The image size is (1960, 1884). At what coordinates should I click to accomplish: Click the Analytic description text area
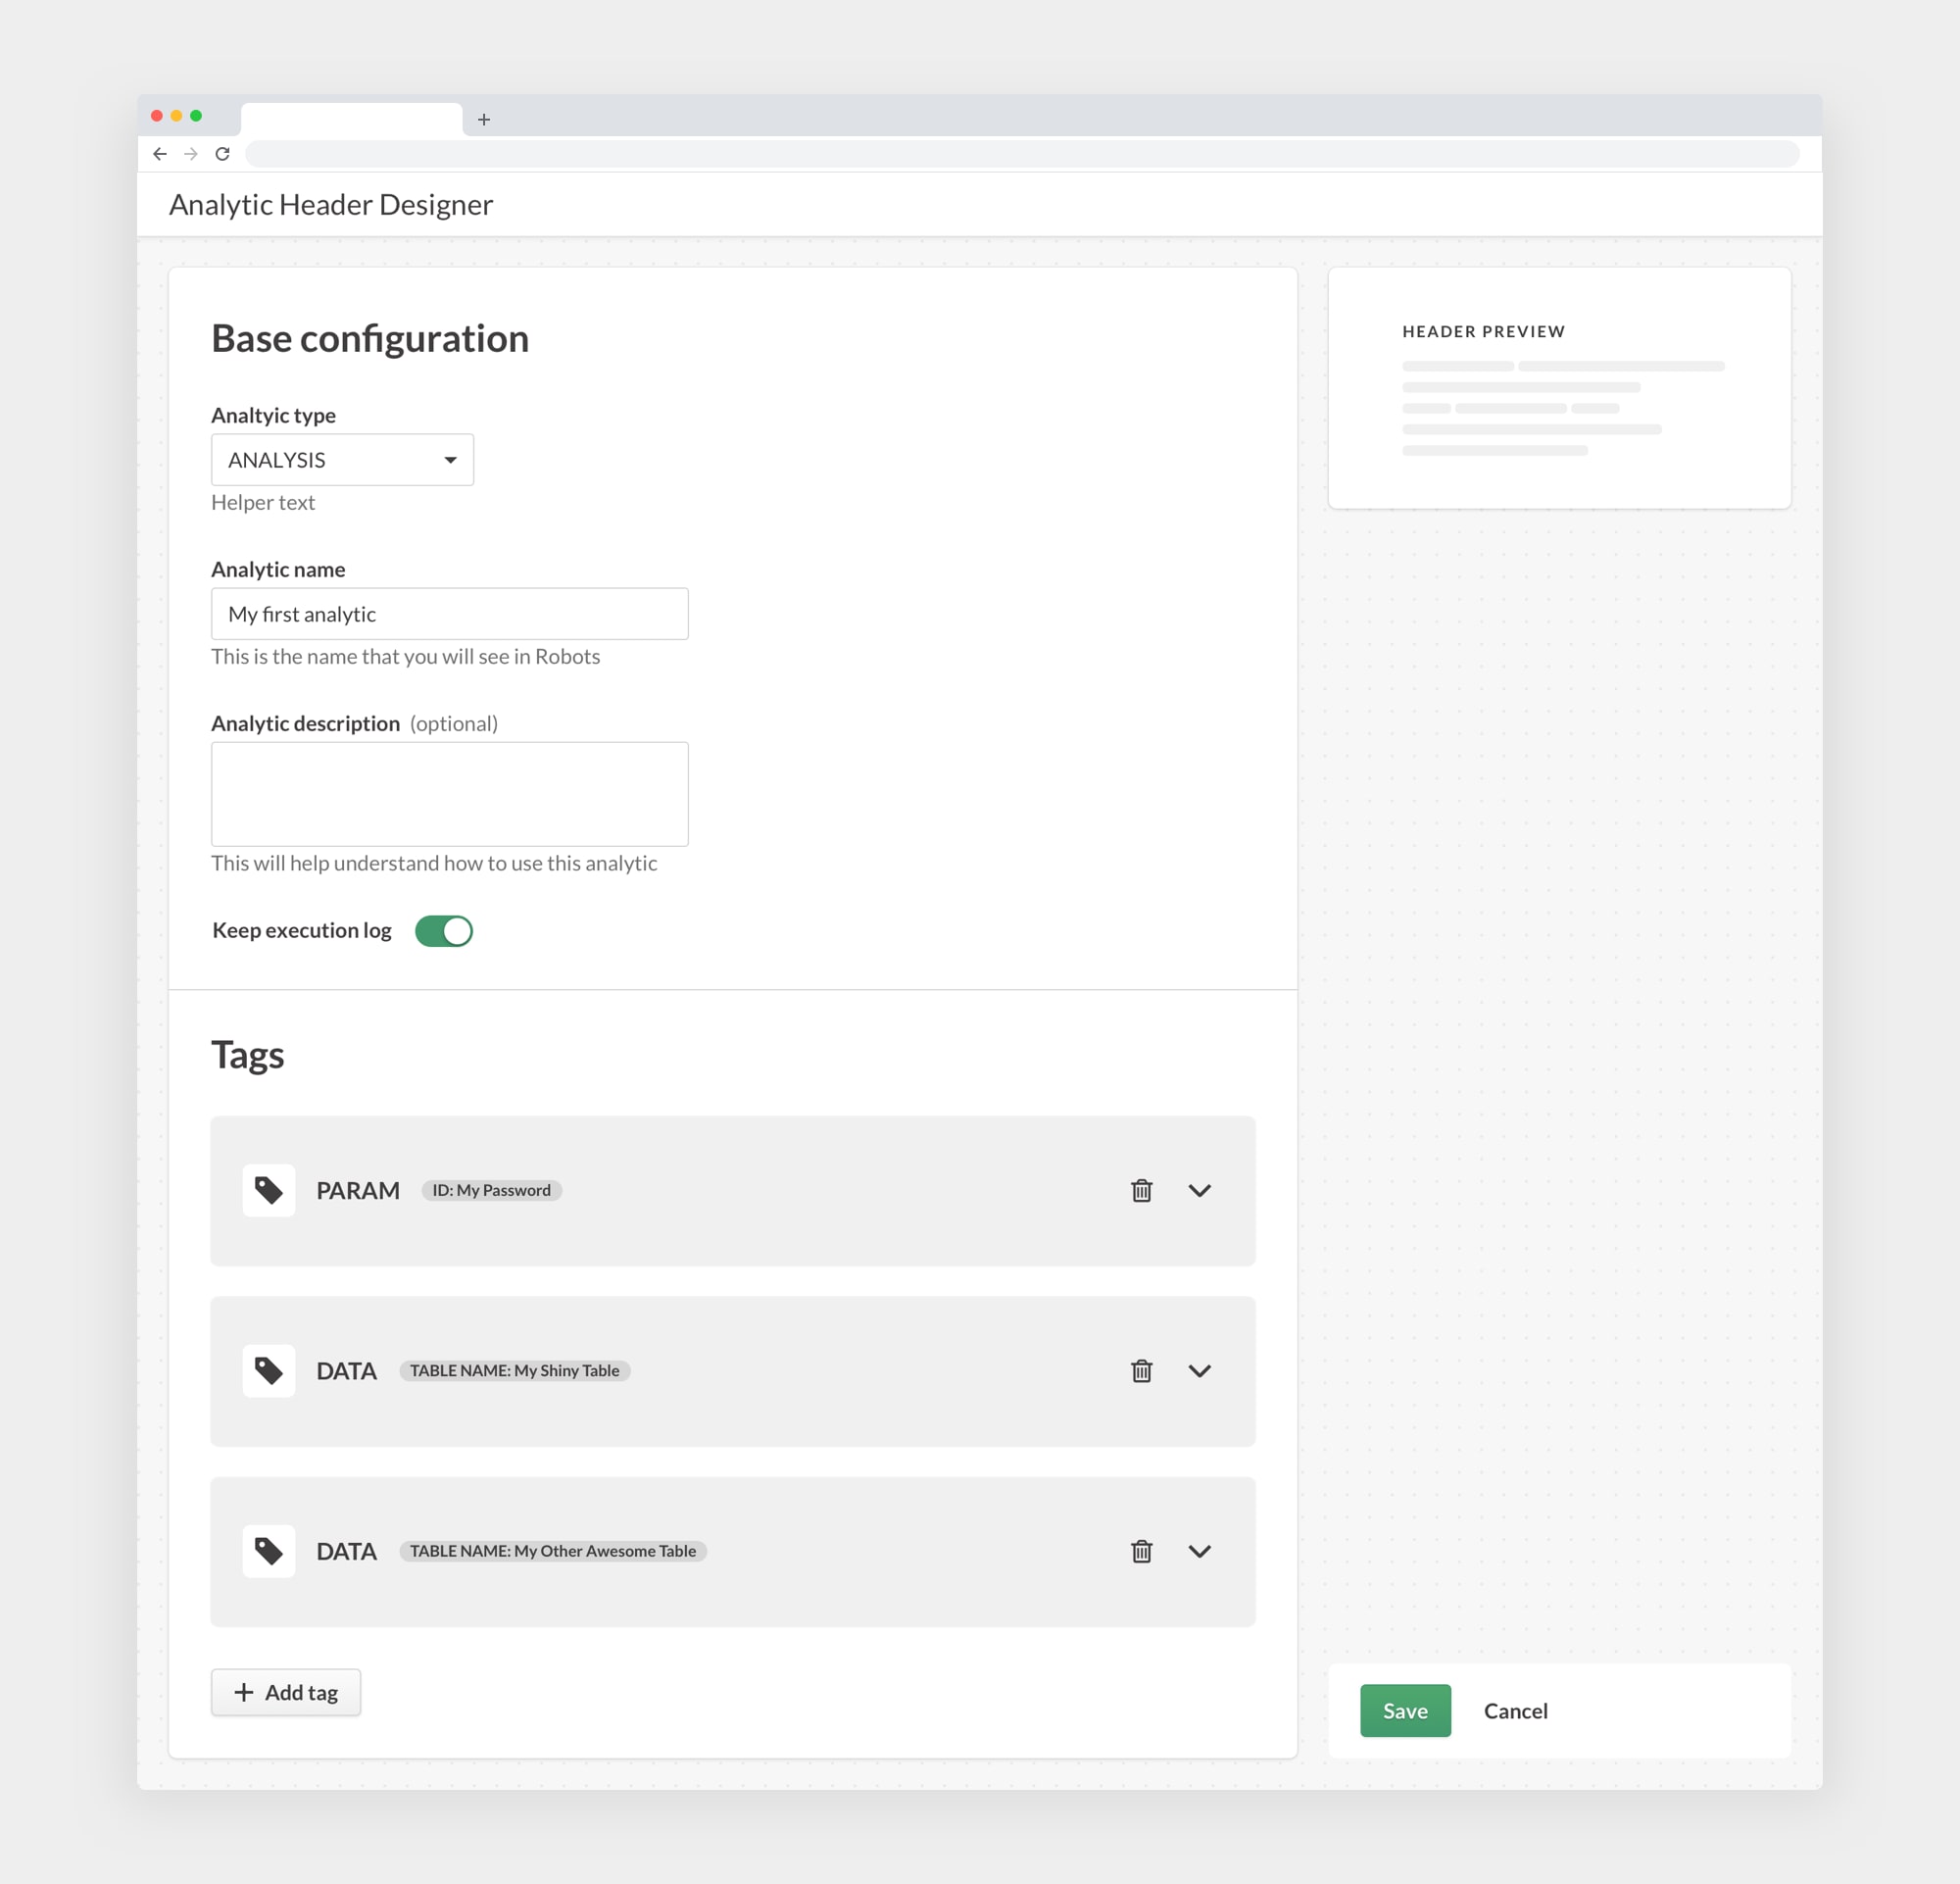coord(450,795)
